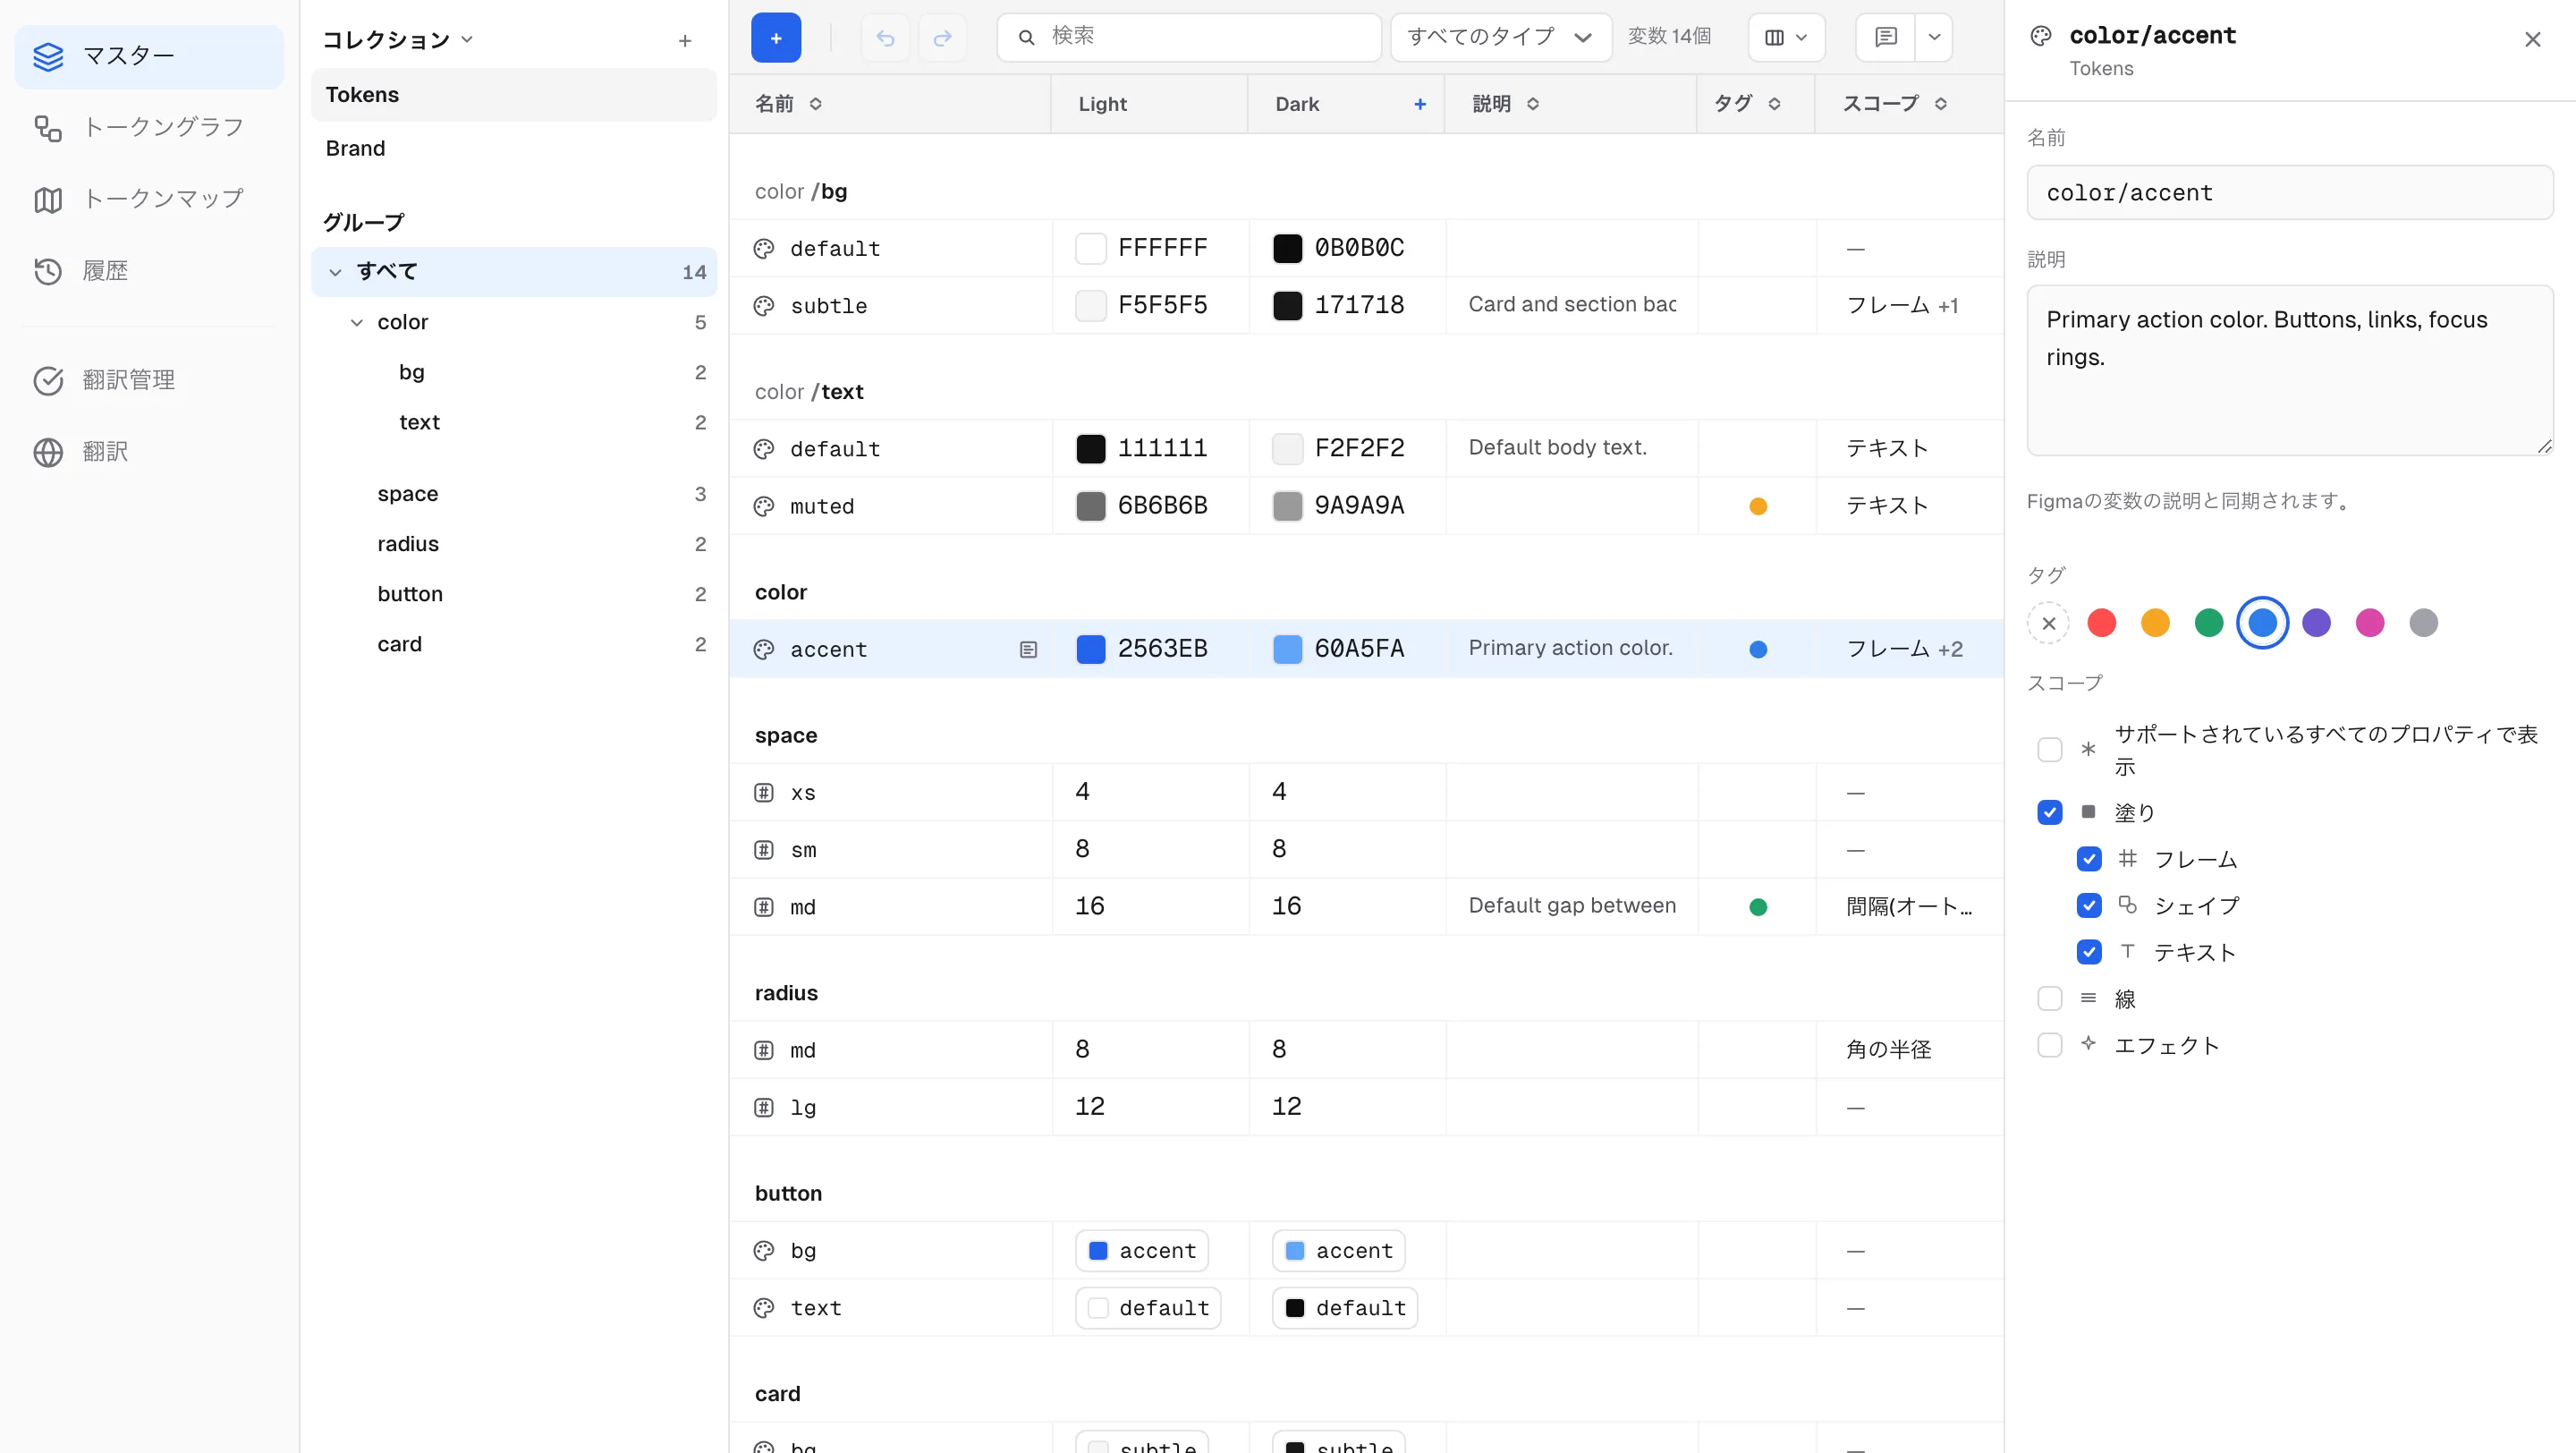
Task: Add a new collection with plus icon
Action: pos(685,40)
